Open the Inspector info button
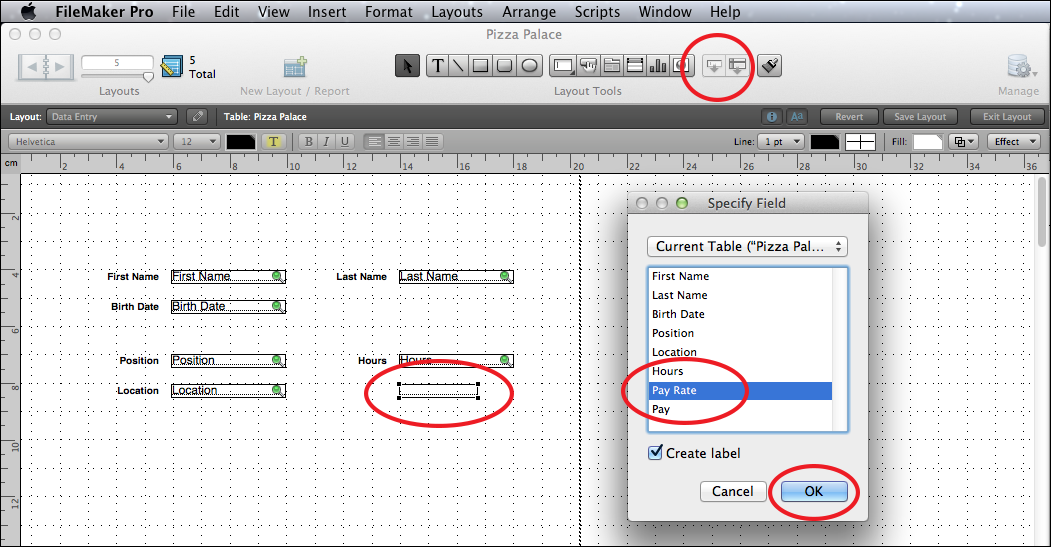 point(771,117)
